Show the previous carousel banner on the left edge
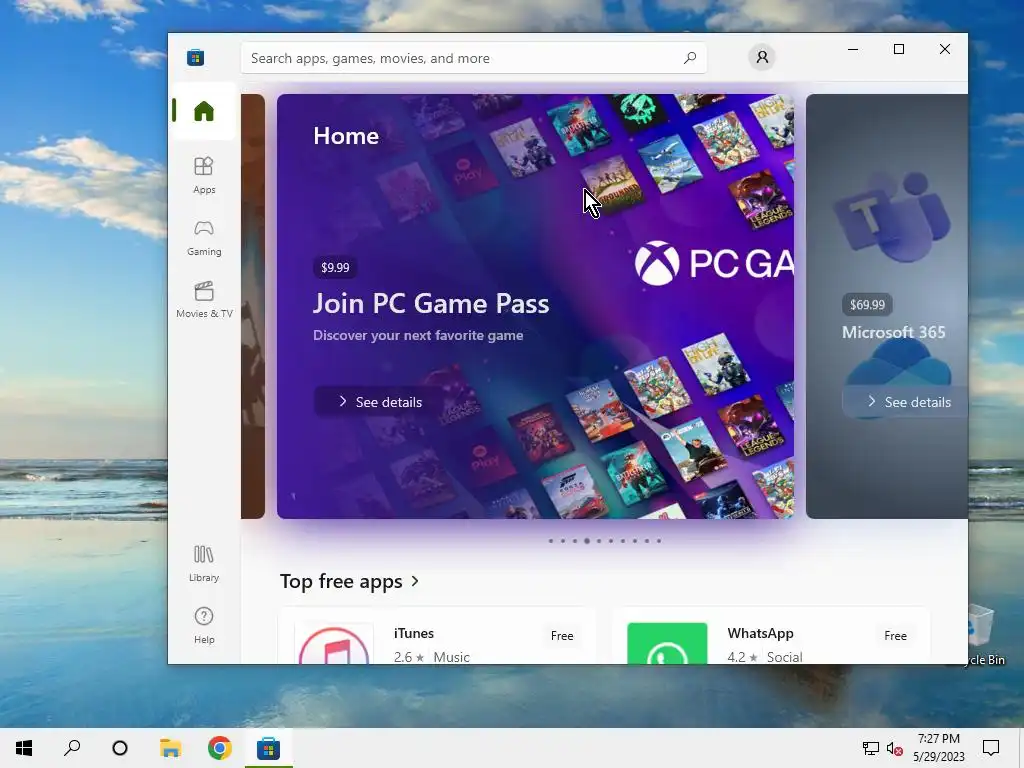The height and width of the screenshot is (768, 1024). pos(253,306)
